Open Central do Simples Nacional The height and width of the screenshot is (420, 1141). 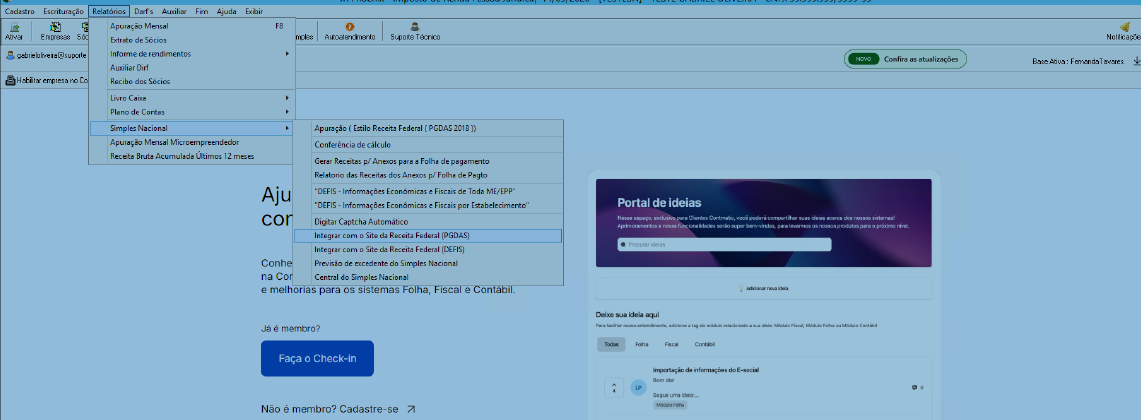tap(428, 277)
